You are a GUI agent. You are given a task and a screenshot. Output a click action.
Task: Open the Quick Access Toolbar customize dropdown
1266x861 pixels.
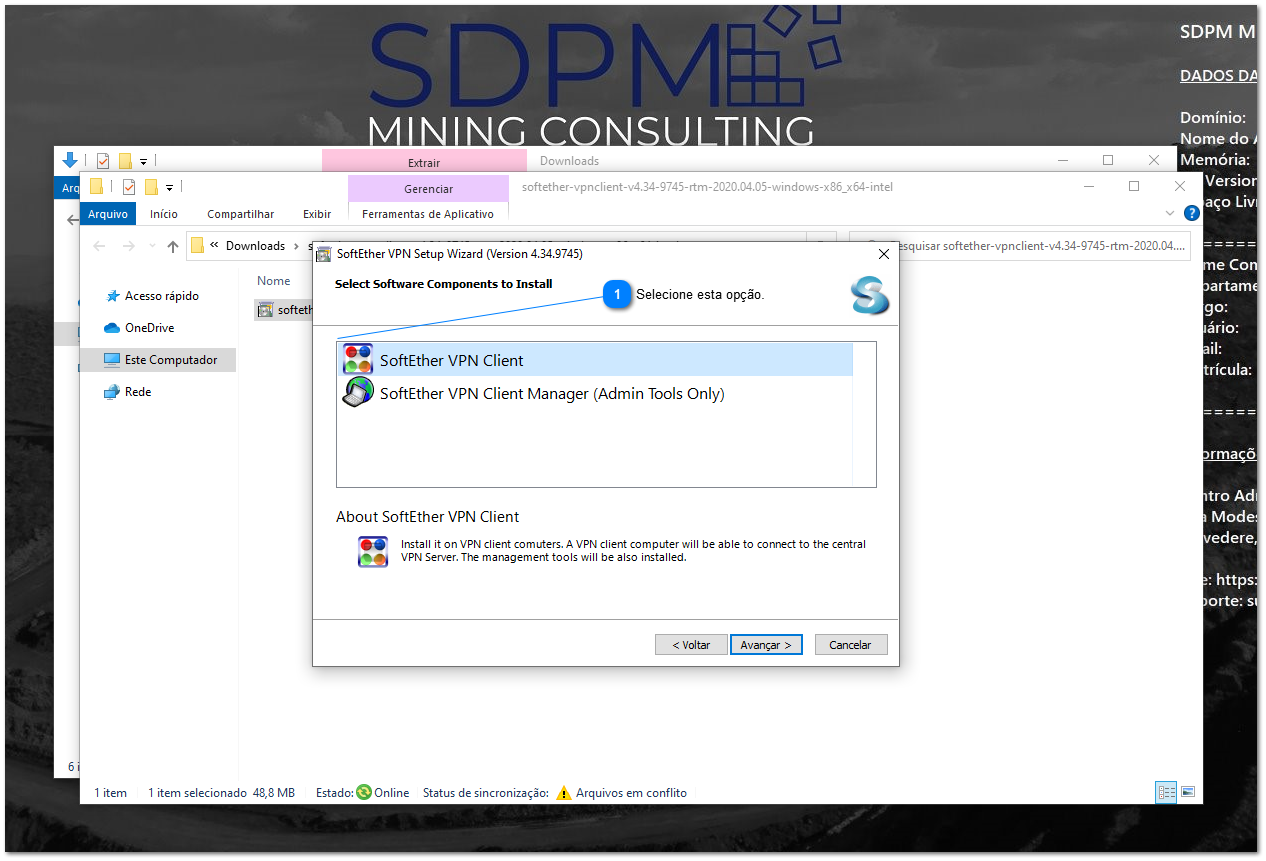pos(170,187)
